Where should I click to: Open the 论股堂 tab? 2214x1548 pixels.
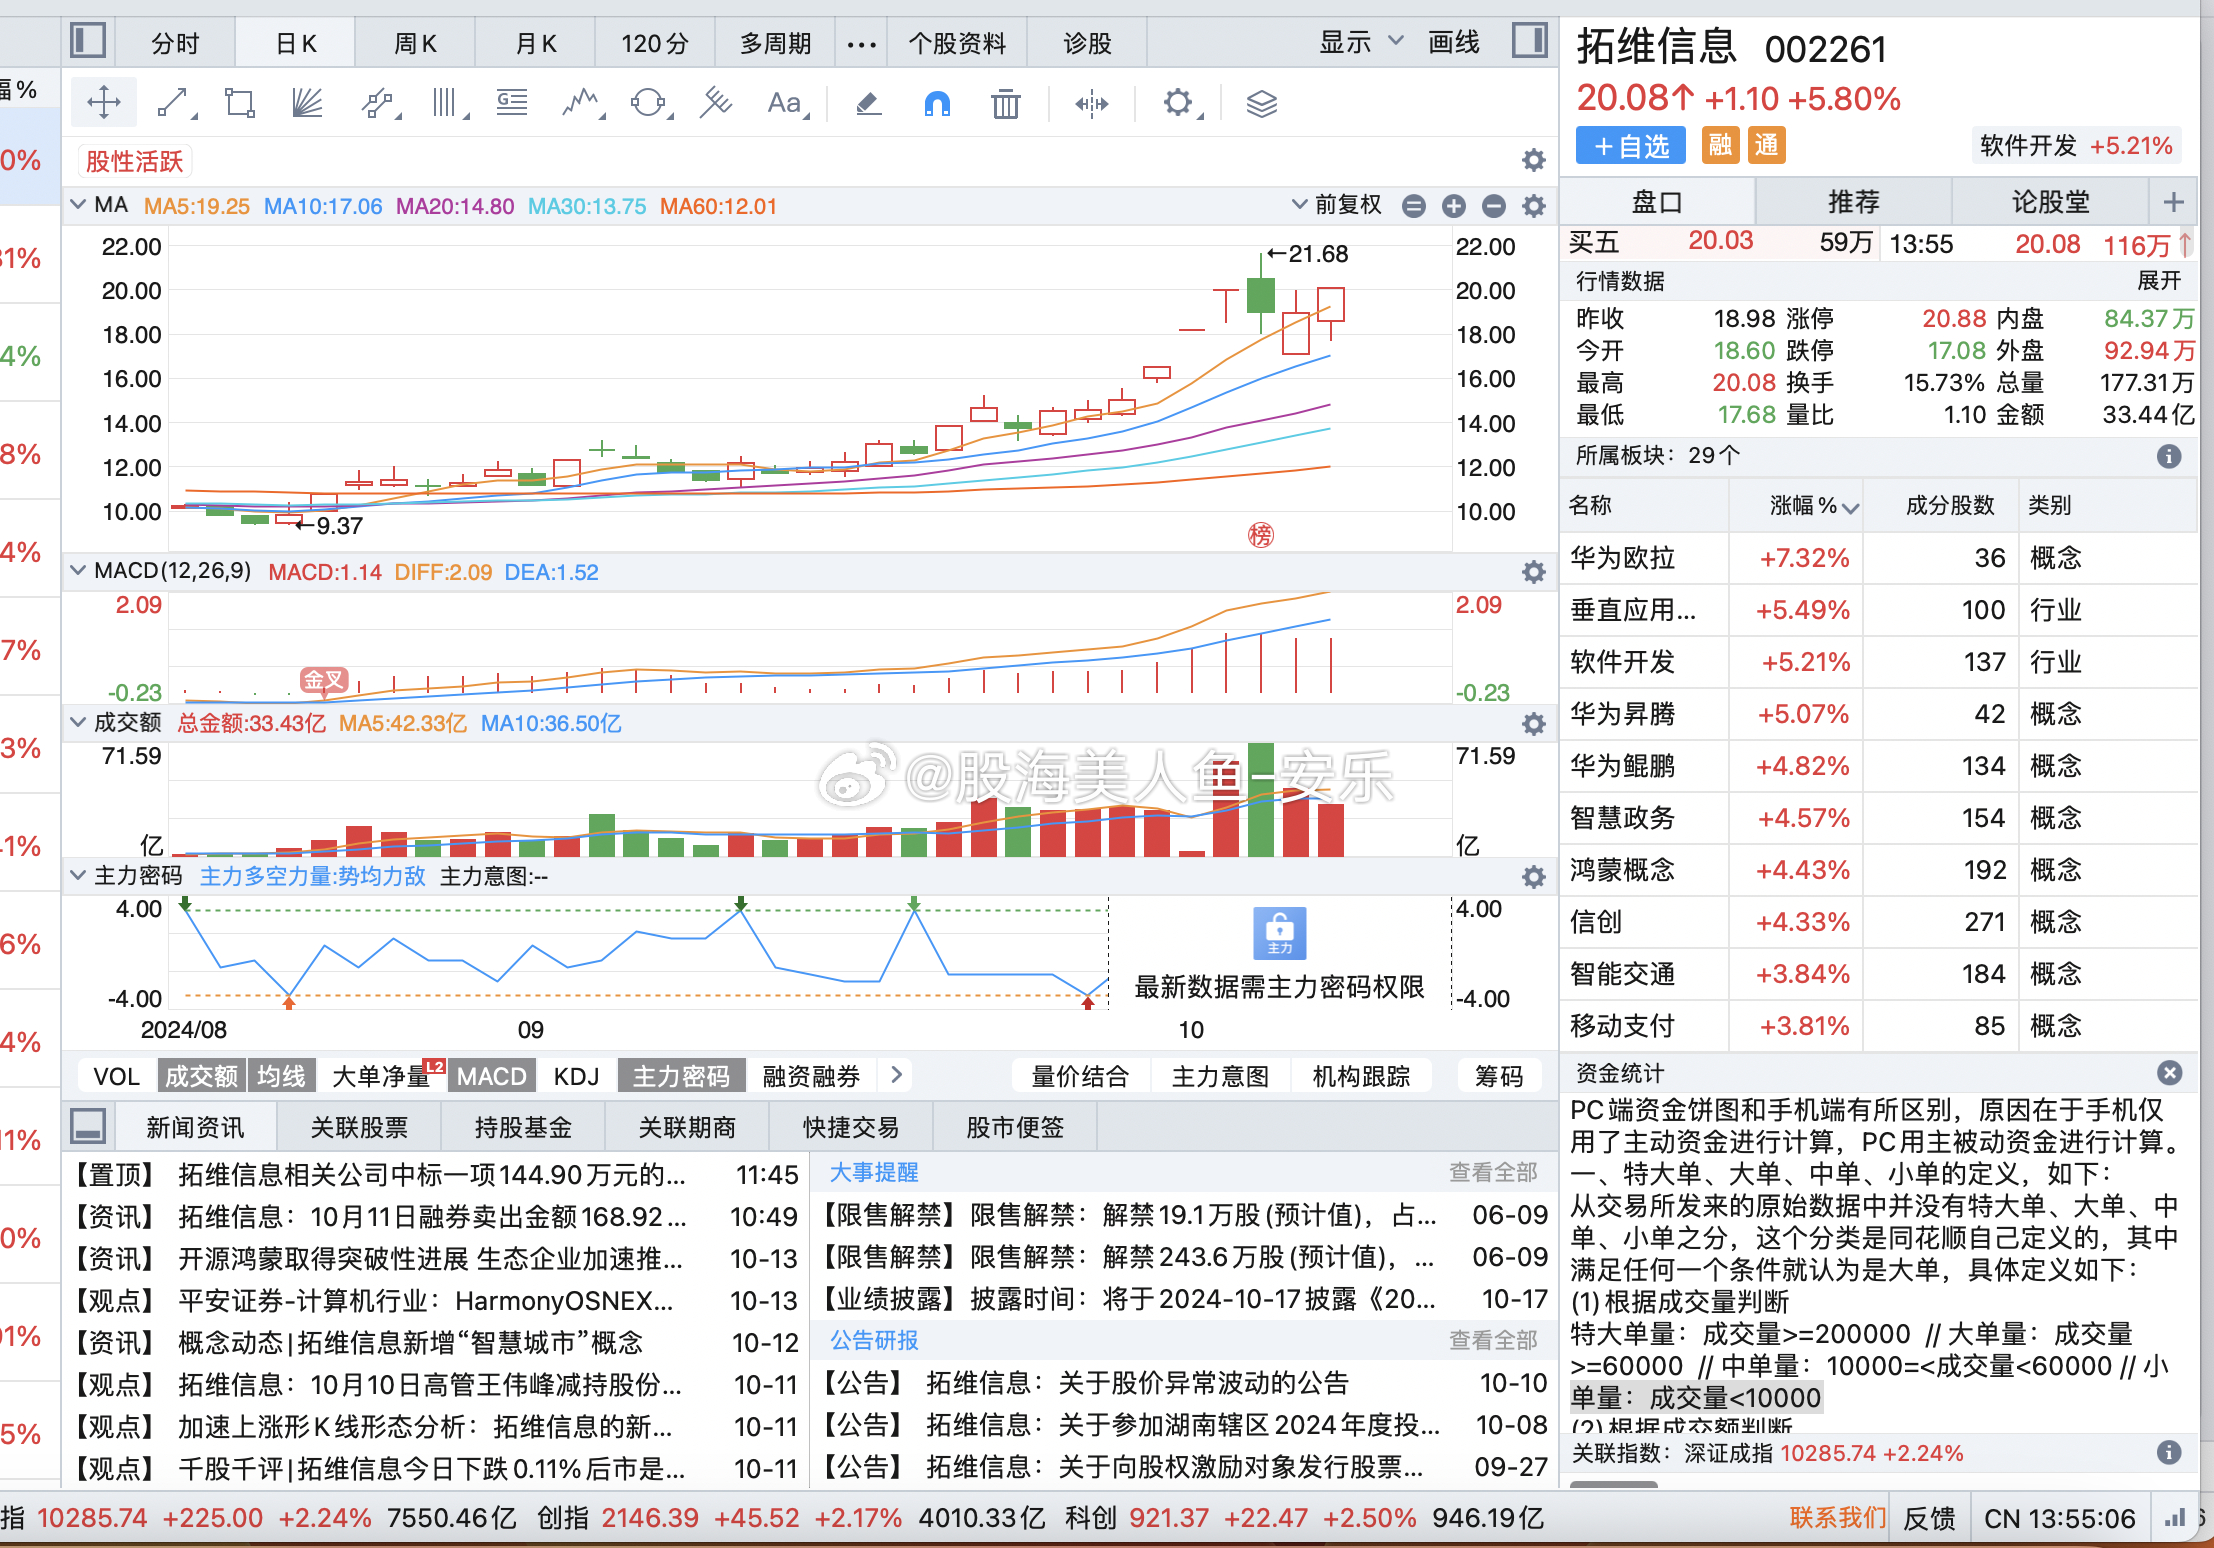(x=2050, y=202)
